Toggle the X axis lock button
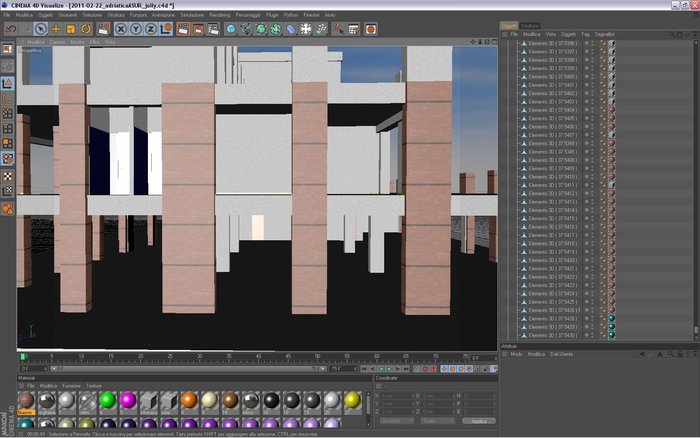Viewport: 700px width, 438px height. [121, 29]
